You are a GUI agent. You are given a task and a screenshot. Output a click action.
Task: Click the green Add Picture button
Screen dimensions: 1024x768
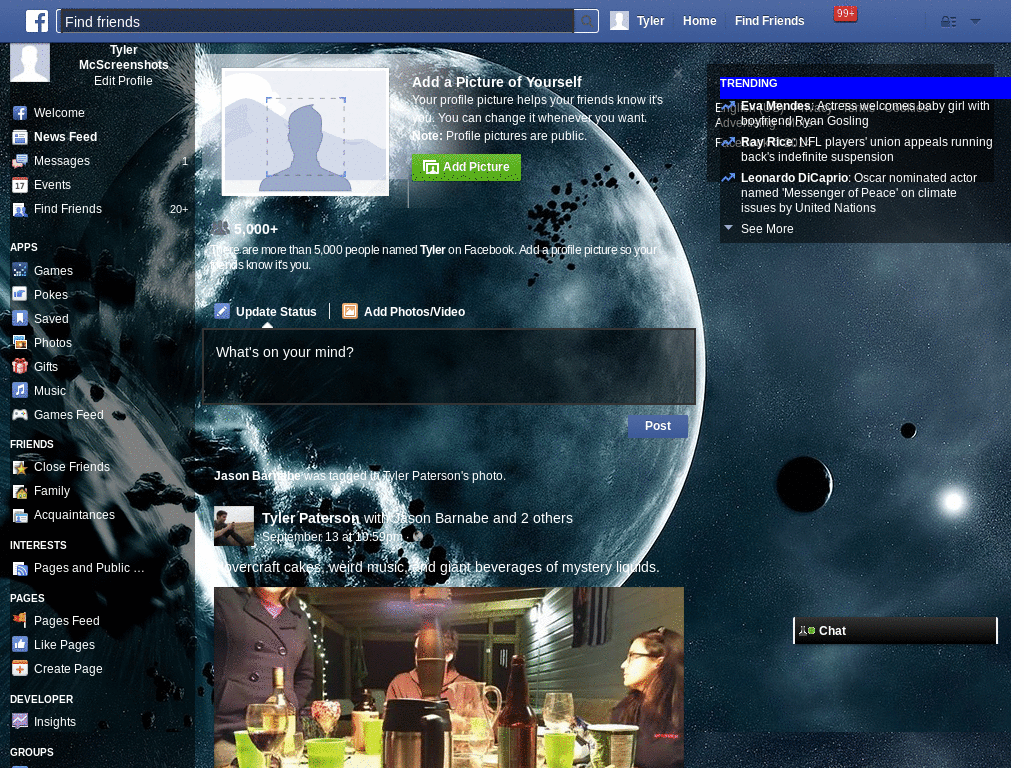[x=466, y=167]
